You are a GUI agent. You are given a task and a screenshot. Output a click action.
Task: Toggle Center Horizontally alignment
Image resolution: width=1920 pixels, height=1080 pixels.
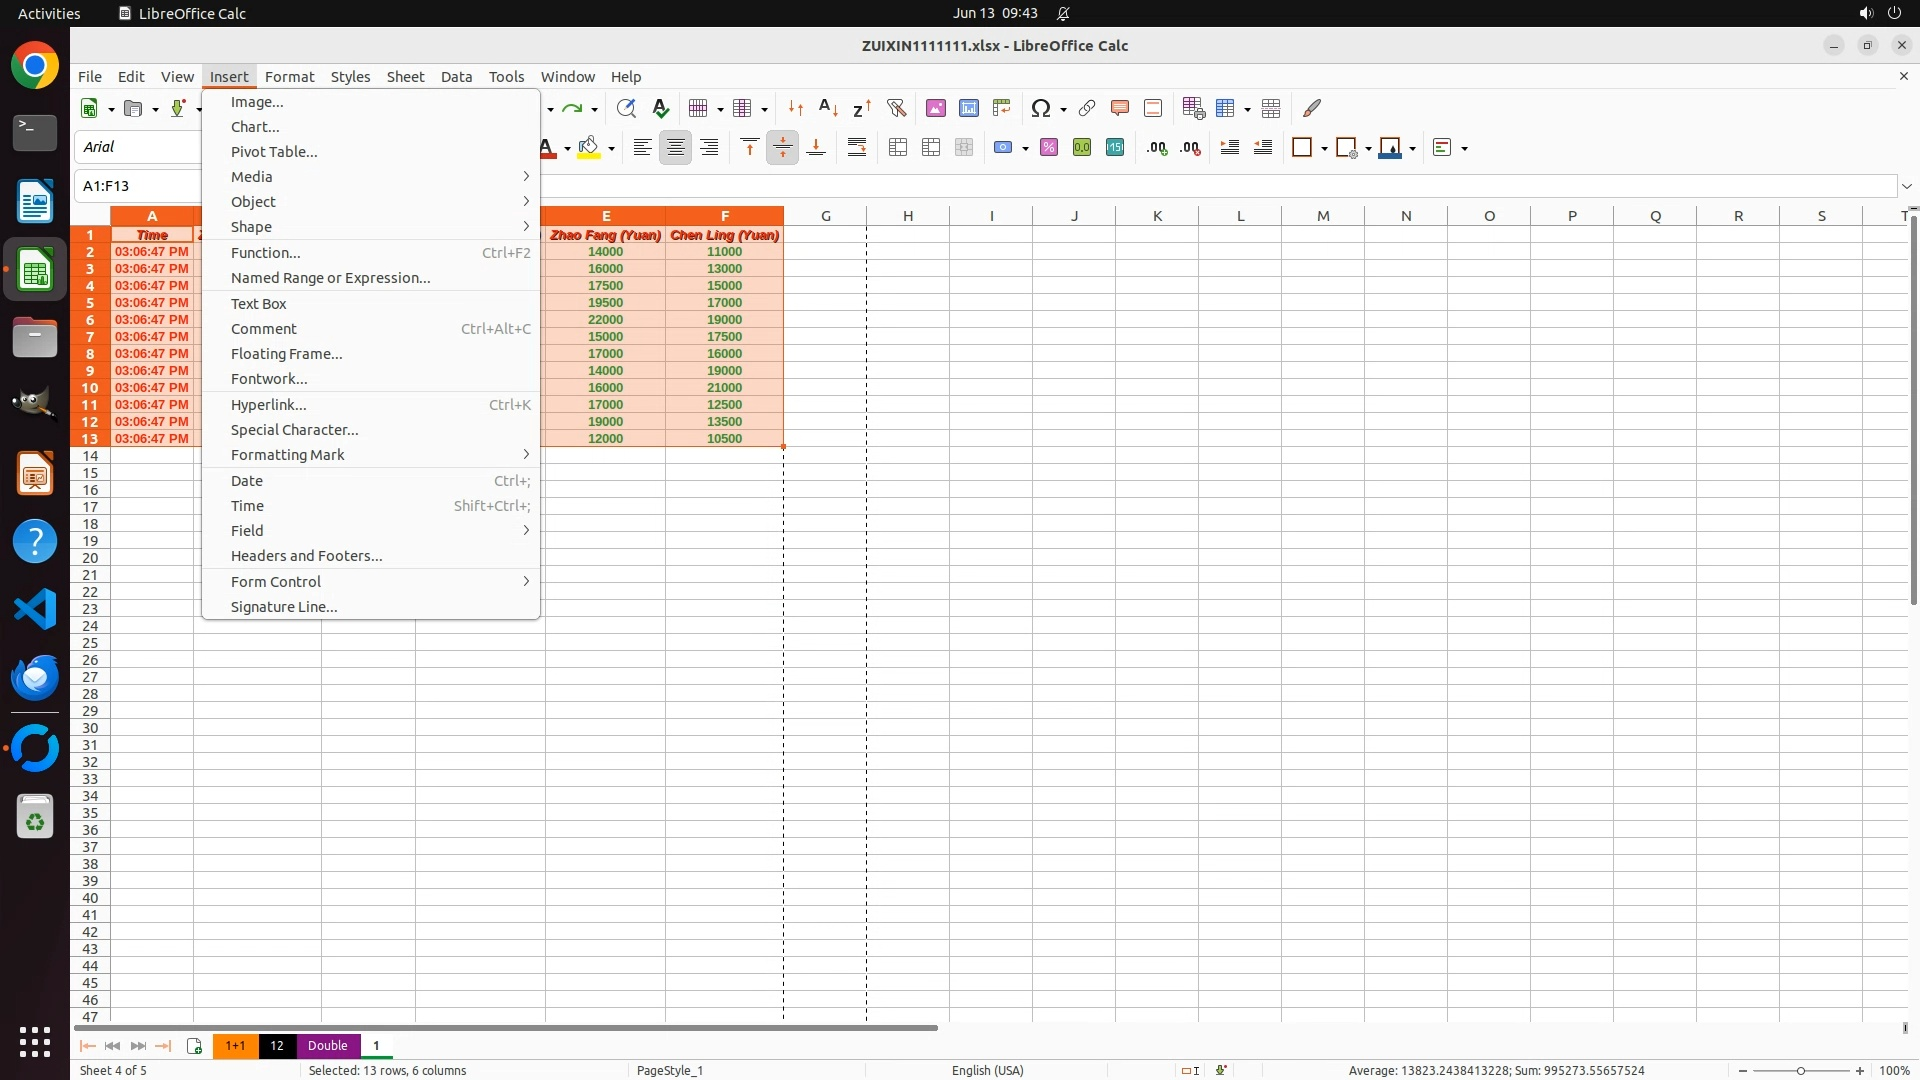(x=676, y=148)
